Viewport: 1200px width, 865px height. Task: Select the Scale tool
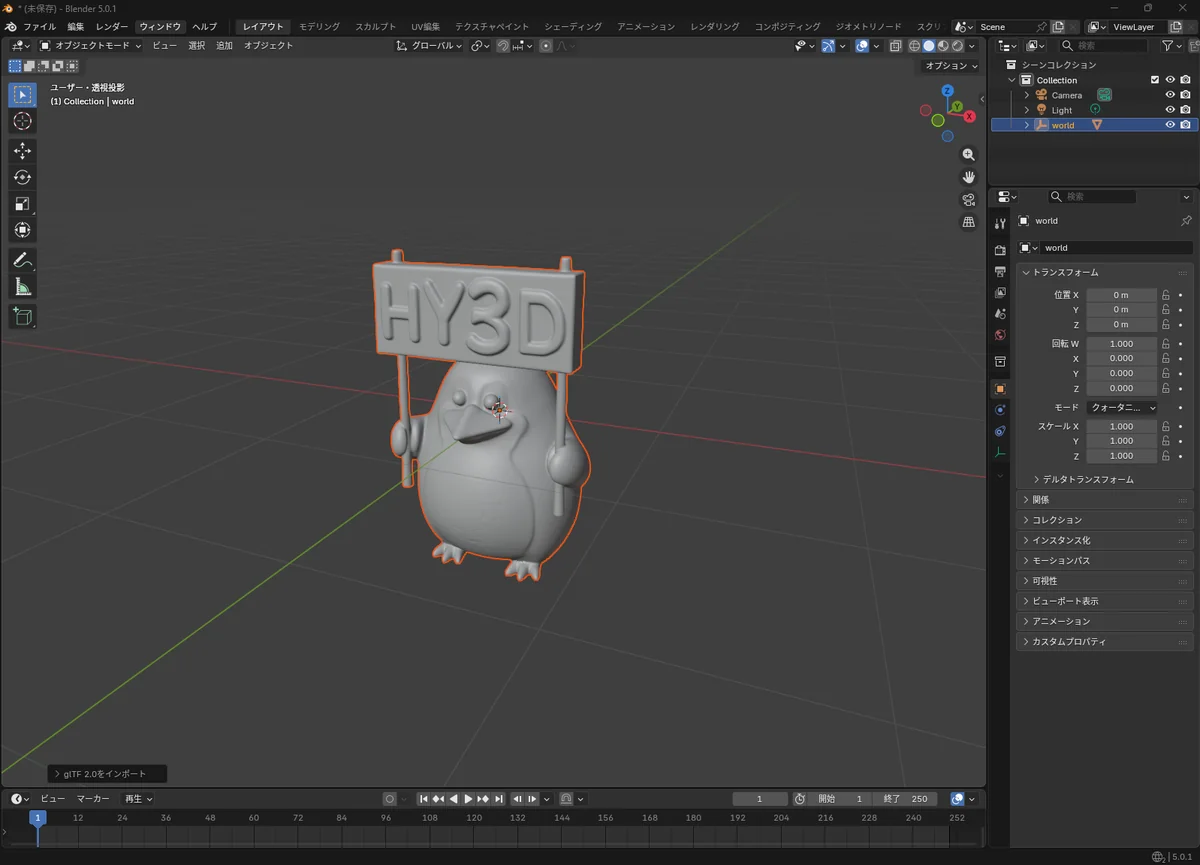22,204
